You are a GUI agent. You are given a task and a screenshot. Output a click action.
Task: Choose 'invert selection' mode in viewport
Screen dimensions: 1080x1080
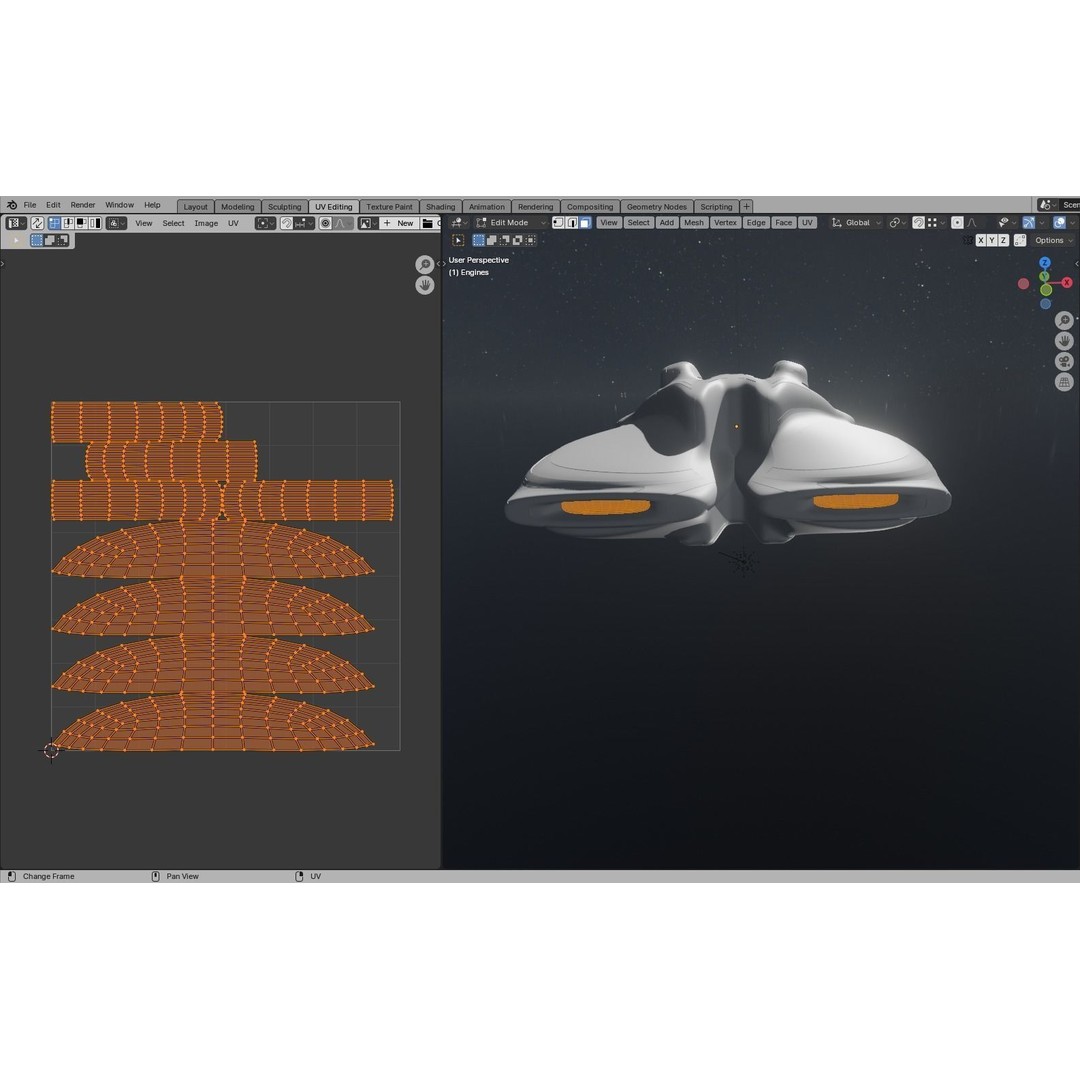click(517, 240)
